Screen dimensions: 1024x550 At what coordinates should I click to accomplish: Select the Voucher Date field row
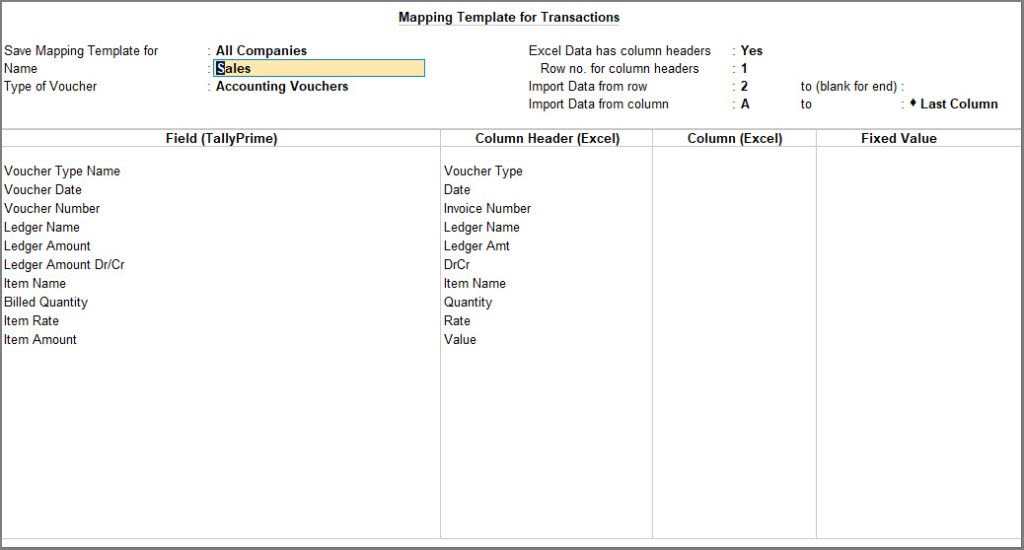click(x=43, y=190)
